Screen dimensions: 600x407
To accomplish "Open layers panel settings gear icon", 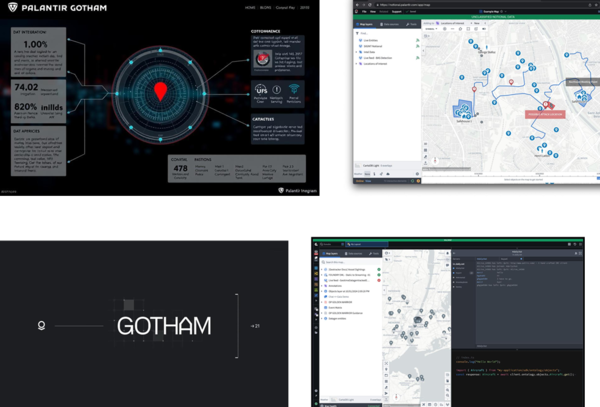I will click(417, 174).
